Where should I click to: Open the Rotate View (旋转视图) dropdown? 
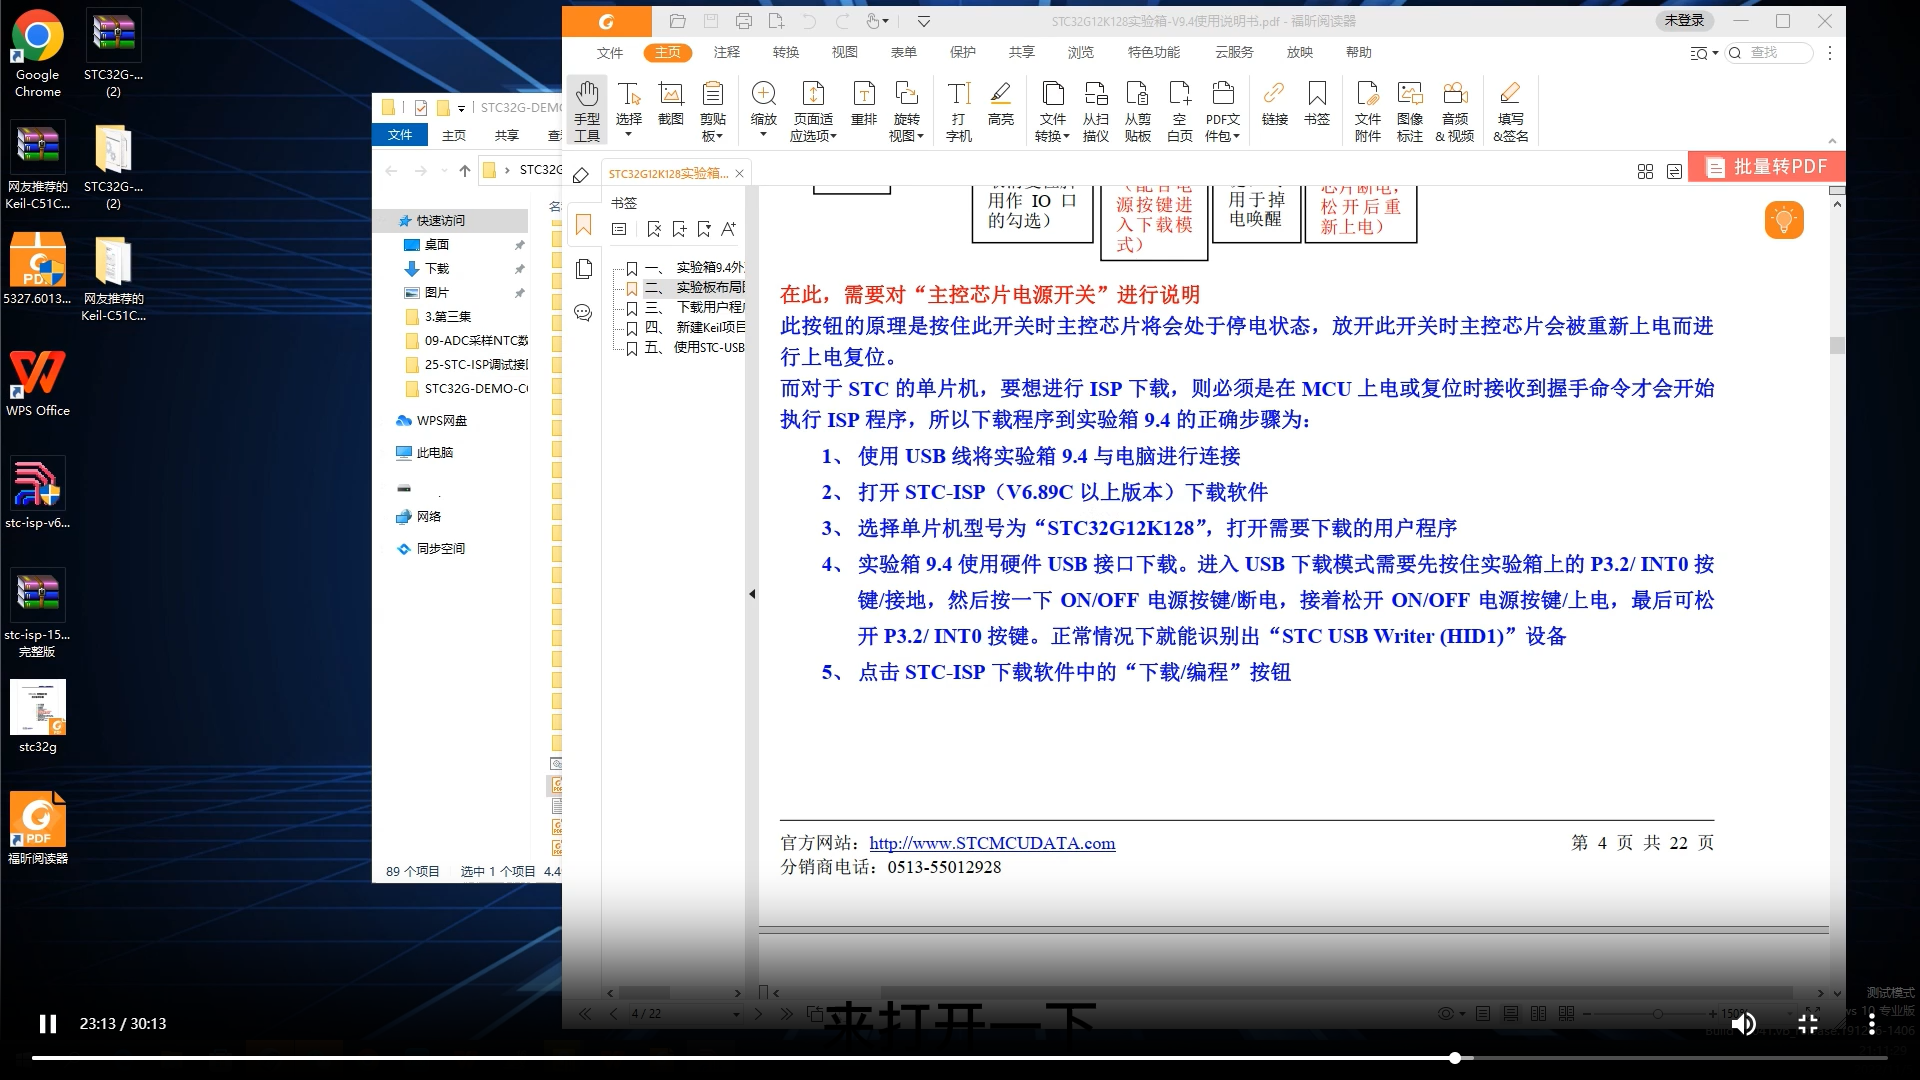[907, 110]
